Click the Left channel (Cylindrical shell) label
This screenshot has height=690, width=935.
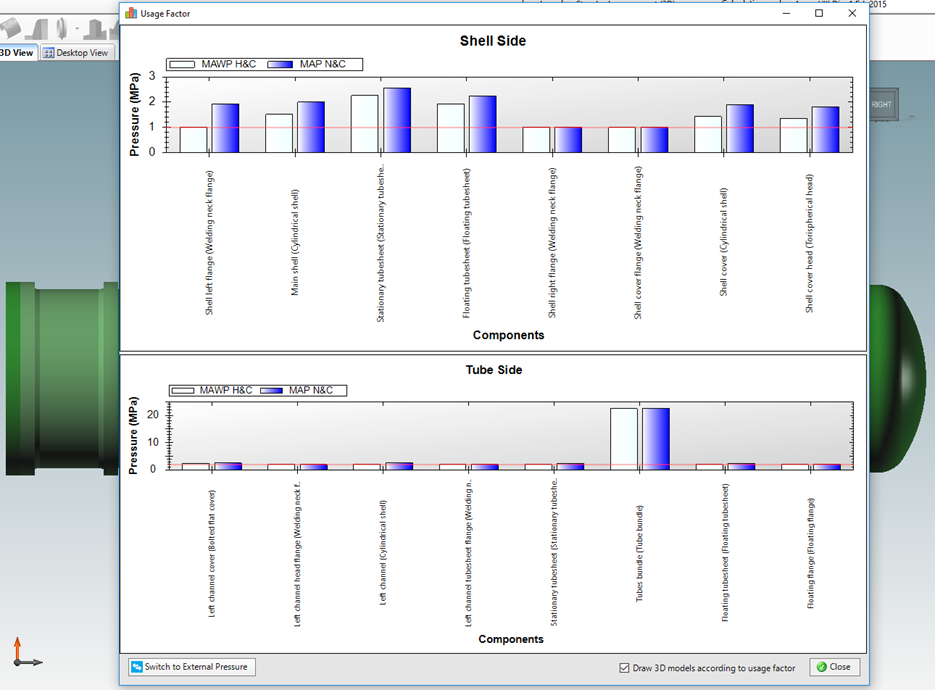(x=383, y=553)
